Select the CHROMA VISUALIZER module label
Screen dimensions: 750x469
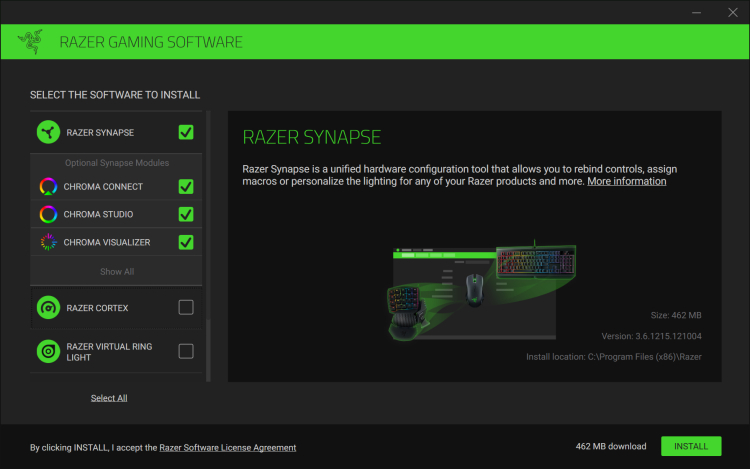(107, 242)
